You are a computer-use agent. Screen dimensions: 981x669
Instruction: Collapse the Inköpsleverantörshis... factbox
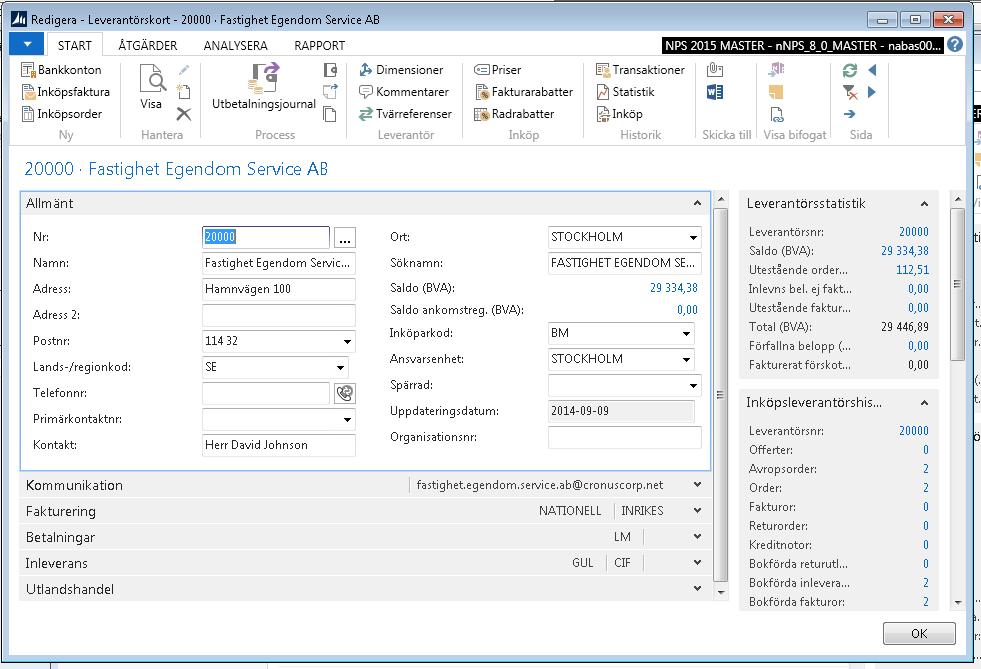click(x=924, y=403)
